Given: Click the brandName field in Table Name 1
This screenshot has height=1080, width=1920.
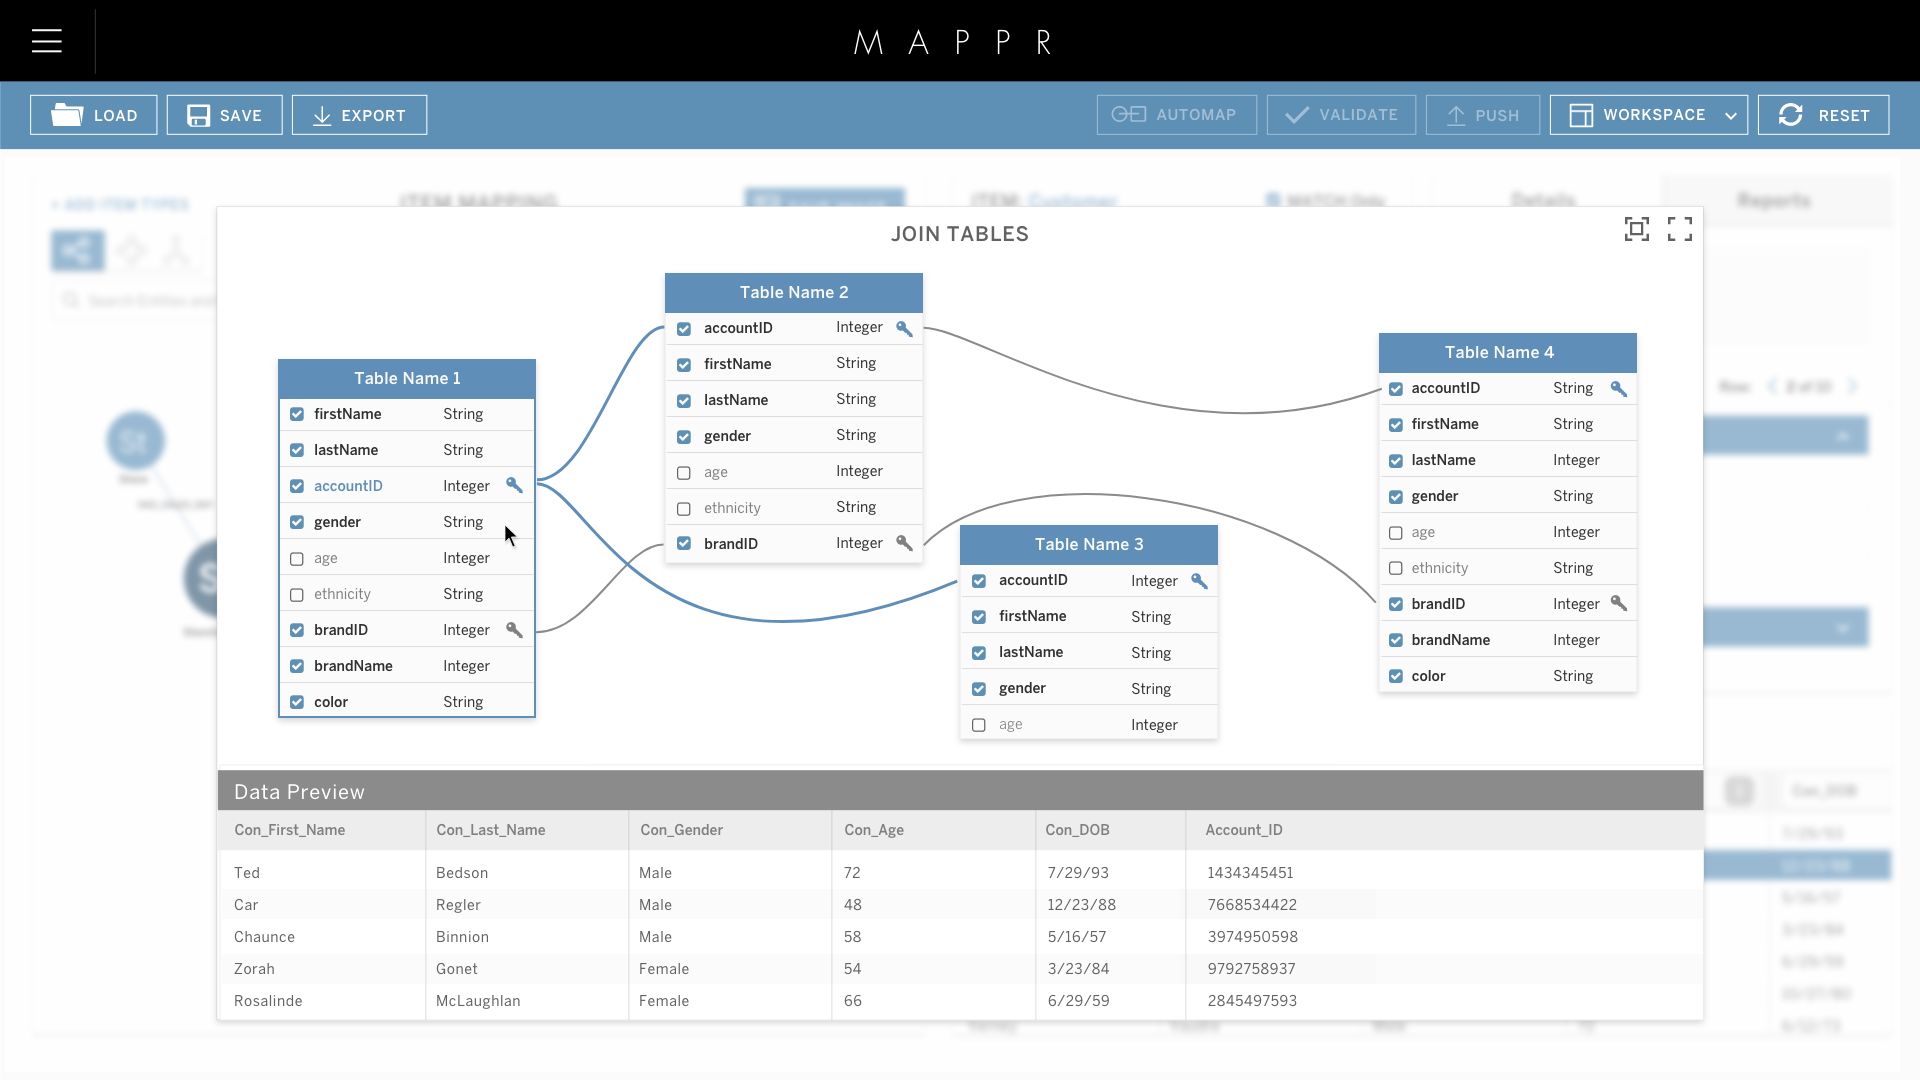Looking at the screenshot, I should click(407, 666).
